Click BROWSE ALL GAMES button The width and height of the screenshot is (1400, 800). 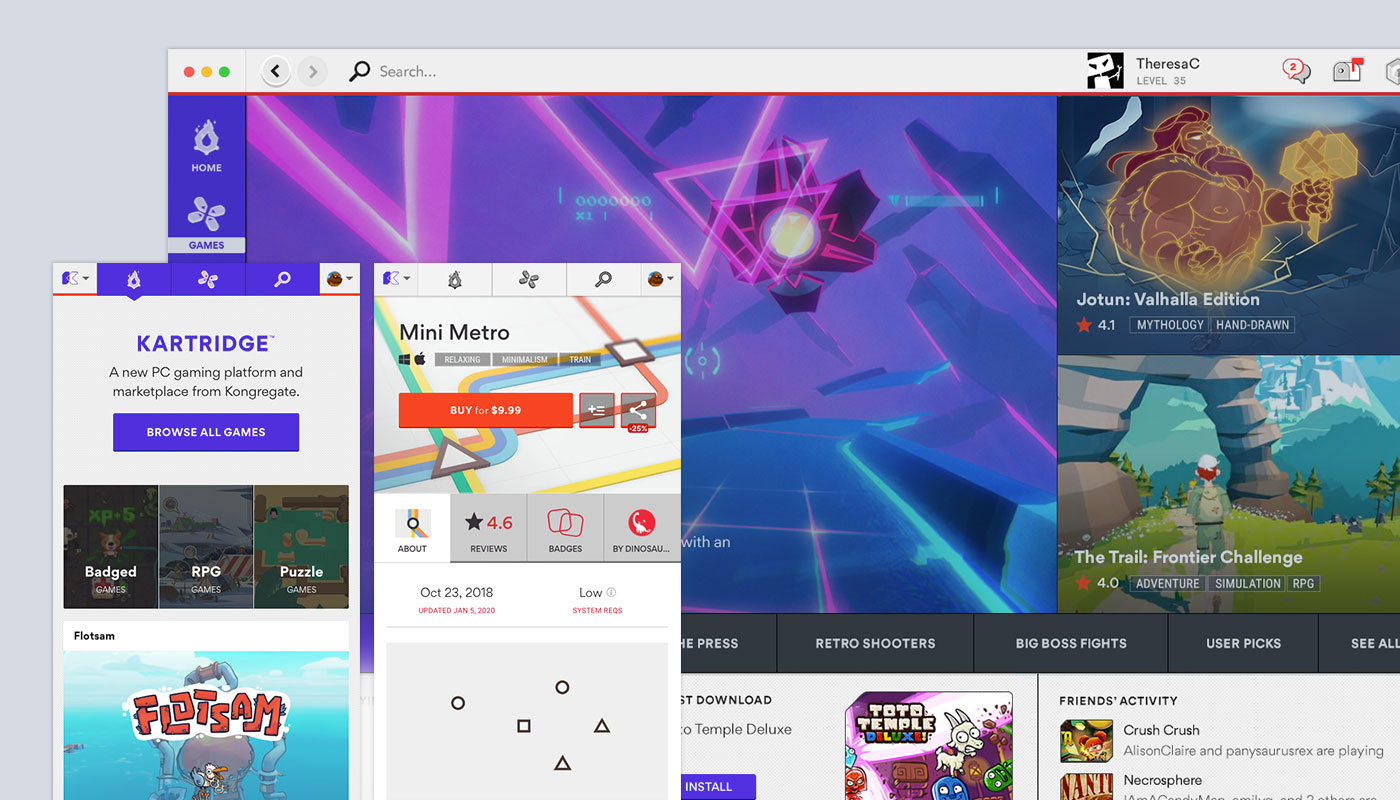tap(206, 432)
